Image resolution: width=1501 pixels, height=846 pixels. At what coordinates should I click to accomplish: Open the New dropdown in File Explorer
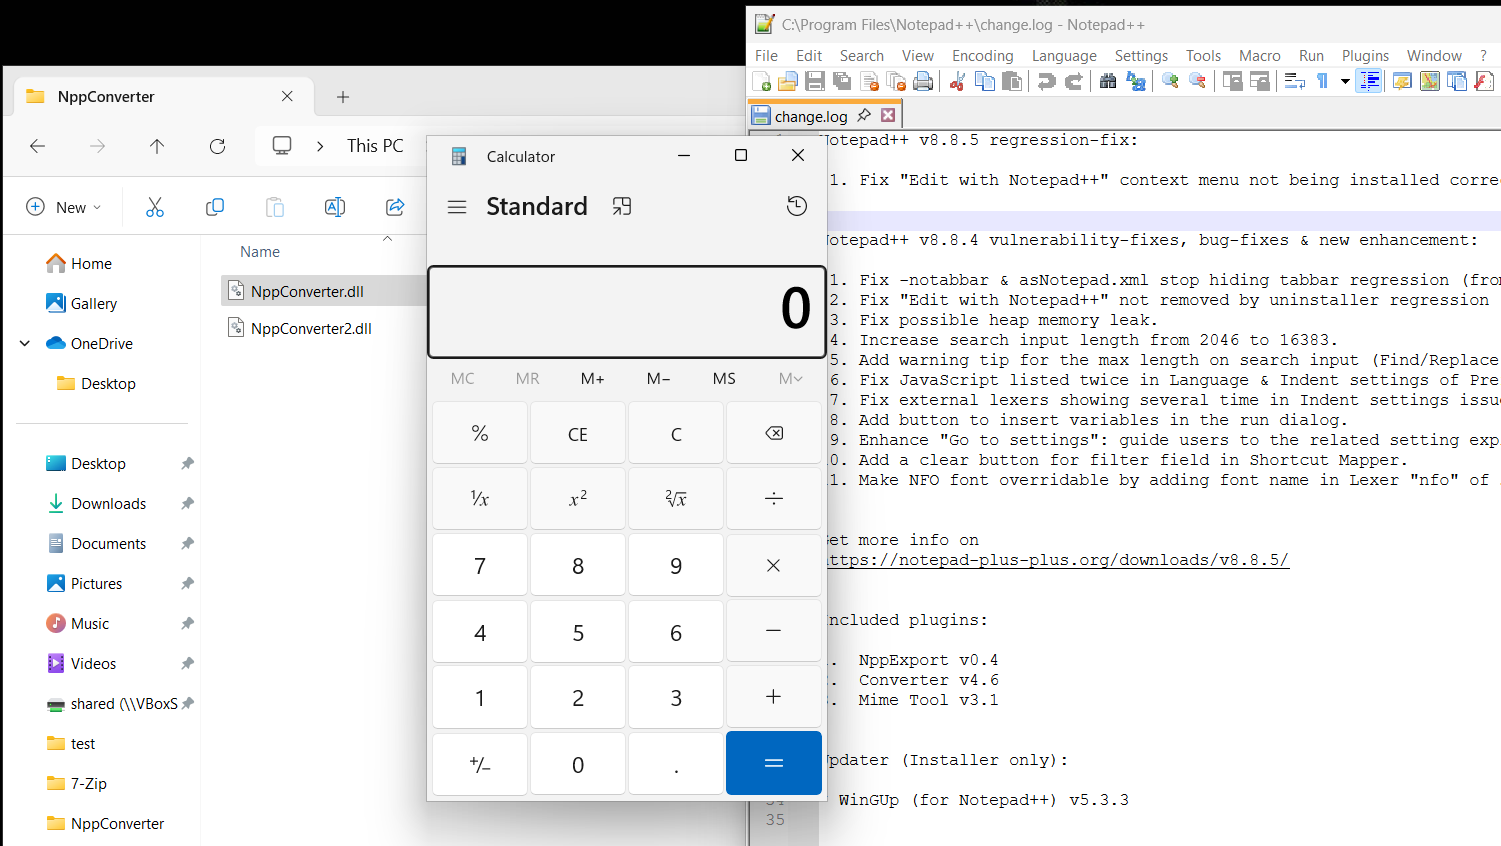tap(63, 207)
